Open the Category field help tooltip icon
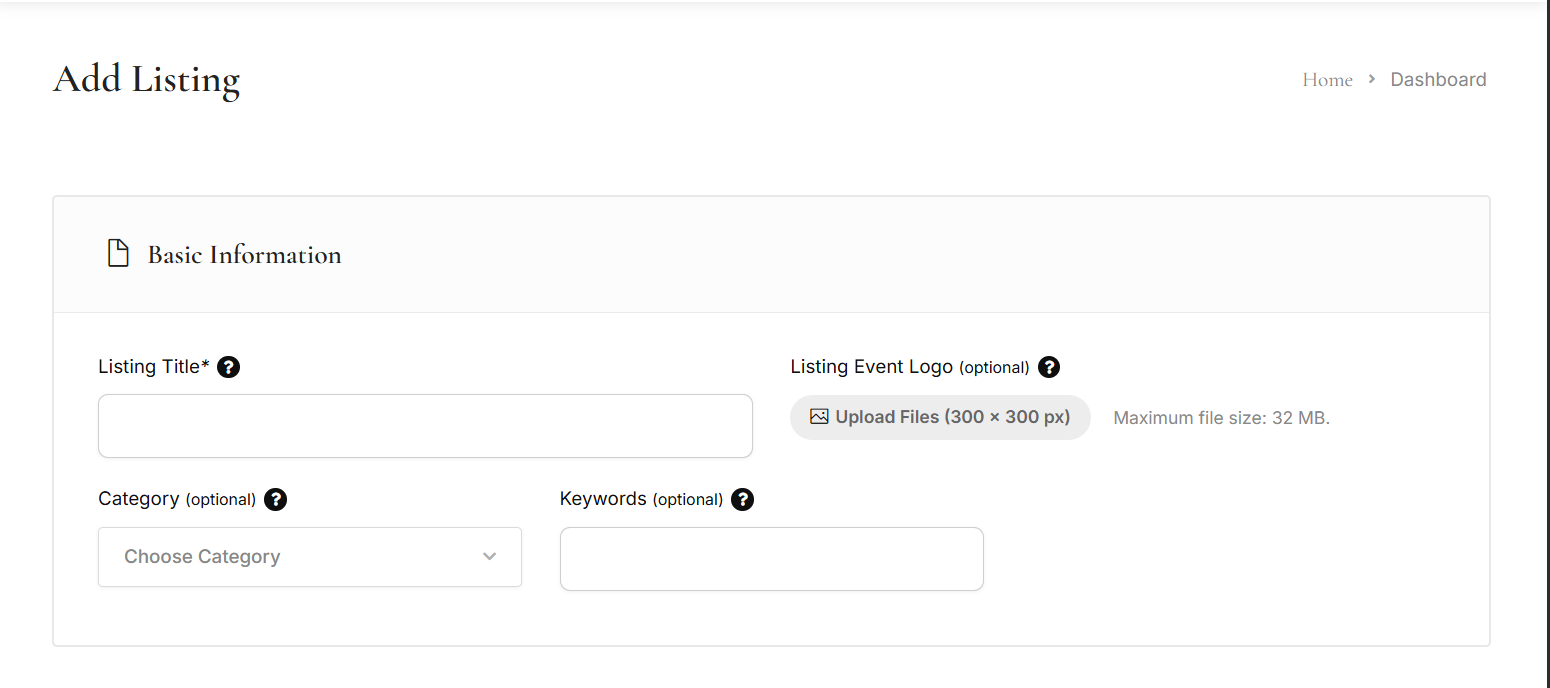Image resolution: width=1550 pixels, height=688 pixels. click(x=275, y=499)
